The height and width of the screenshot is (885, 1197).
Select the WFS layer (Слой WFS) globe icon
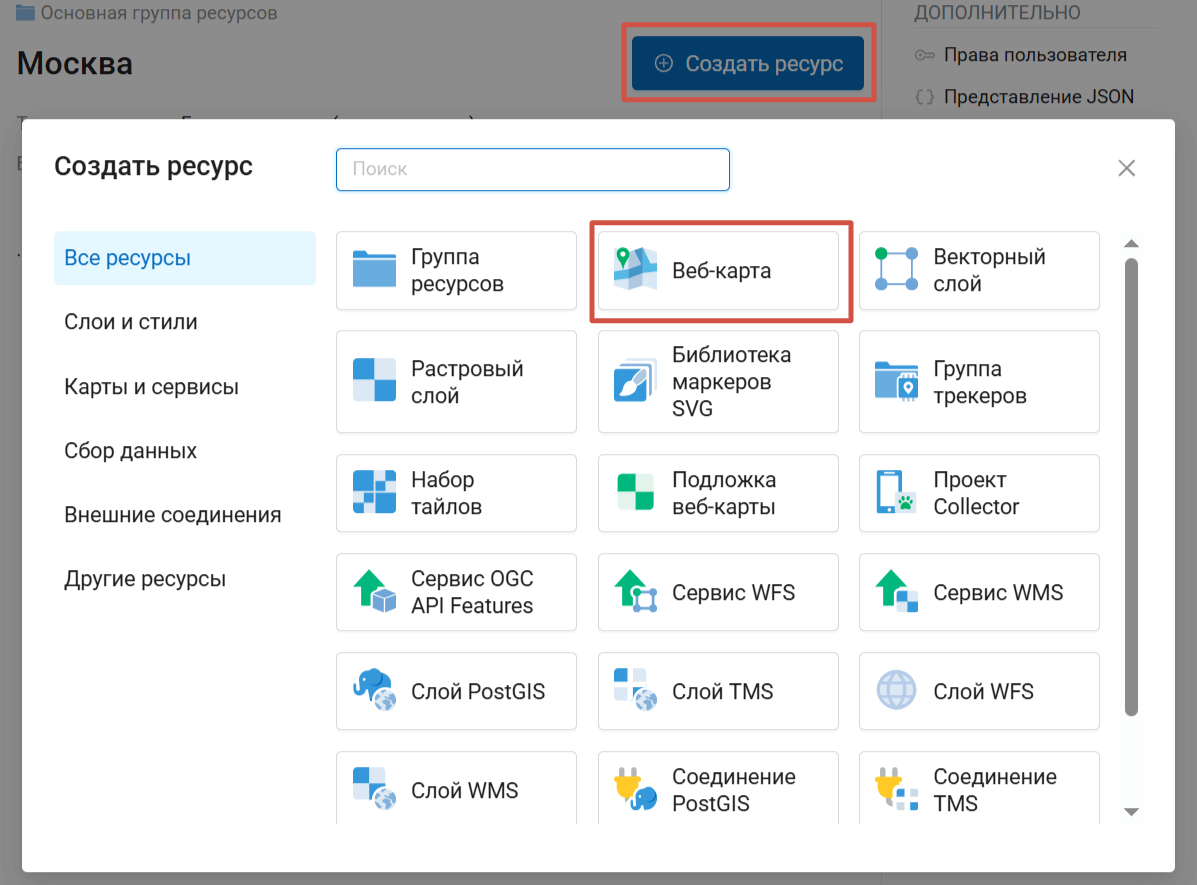896,691
